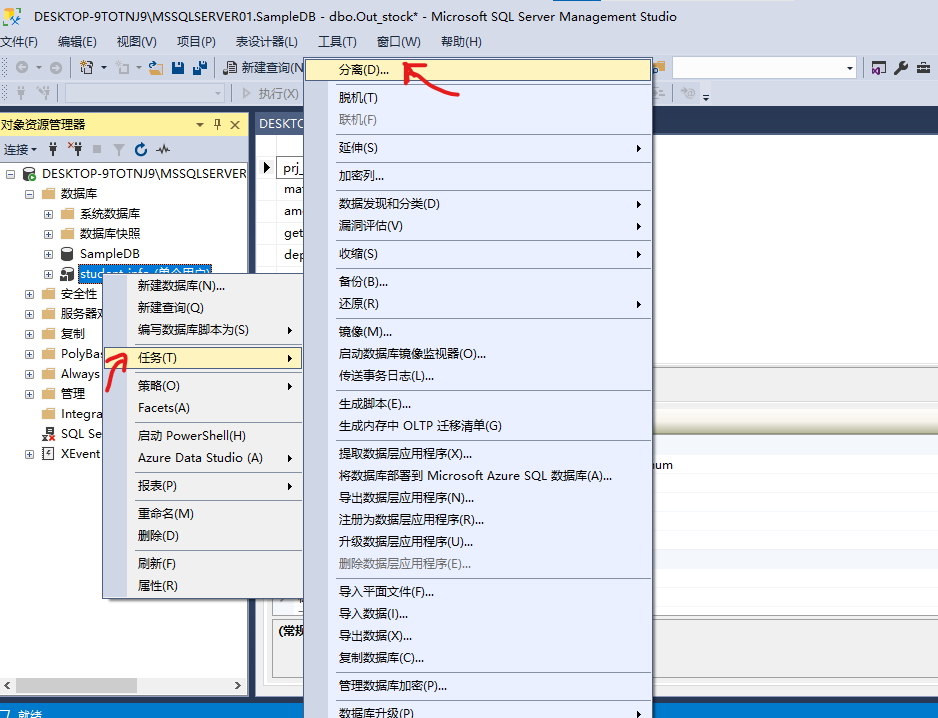This screenshot has width=938, height=718.
Task: Click the 新建查询 toolbar button
Action: pyautogui.click(x=263, y=68)
